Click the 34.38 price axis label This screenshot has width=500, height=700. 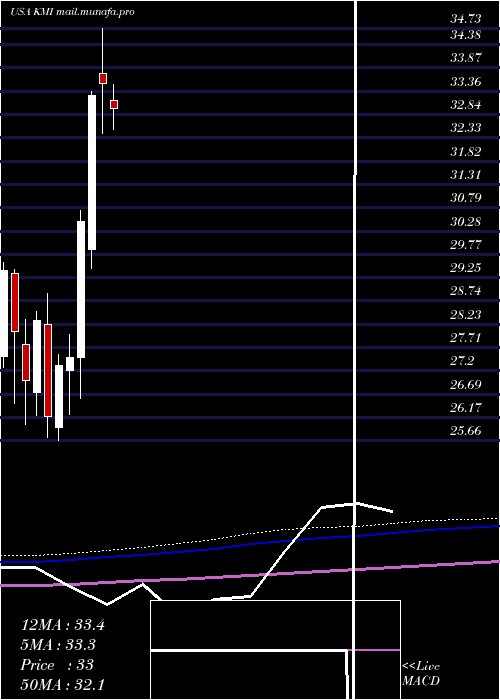[466, 34]
